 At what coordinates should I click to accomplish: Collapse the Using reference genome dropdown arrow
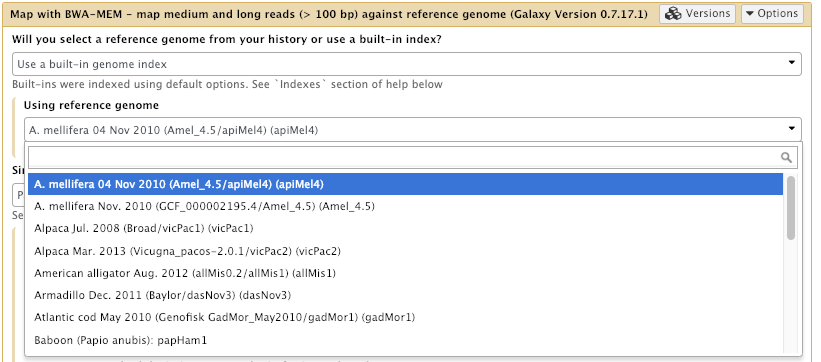[791, 129]
